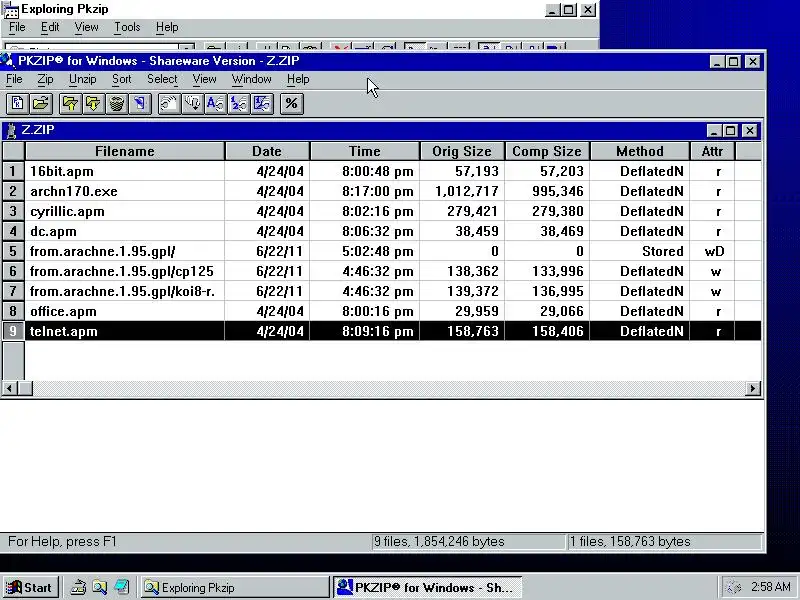
Task: Click the hand Select toolbar icon
Action: [169, 104]
